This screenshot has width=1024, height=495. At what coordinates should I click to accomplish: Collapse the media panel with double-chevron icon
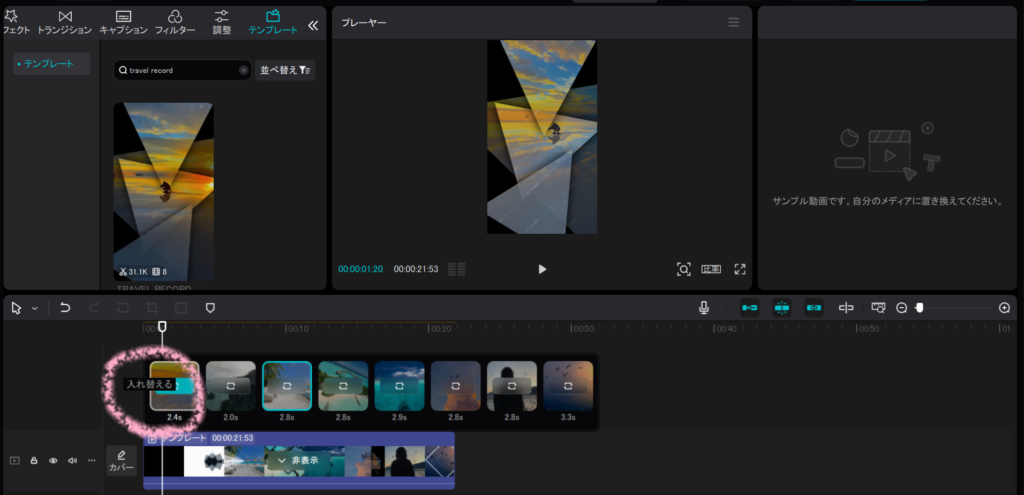click(x=313, y=25)
